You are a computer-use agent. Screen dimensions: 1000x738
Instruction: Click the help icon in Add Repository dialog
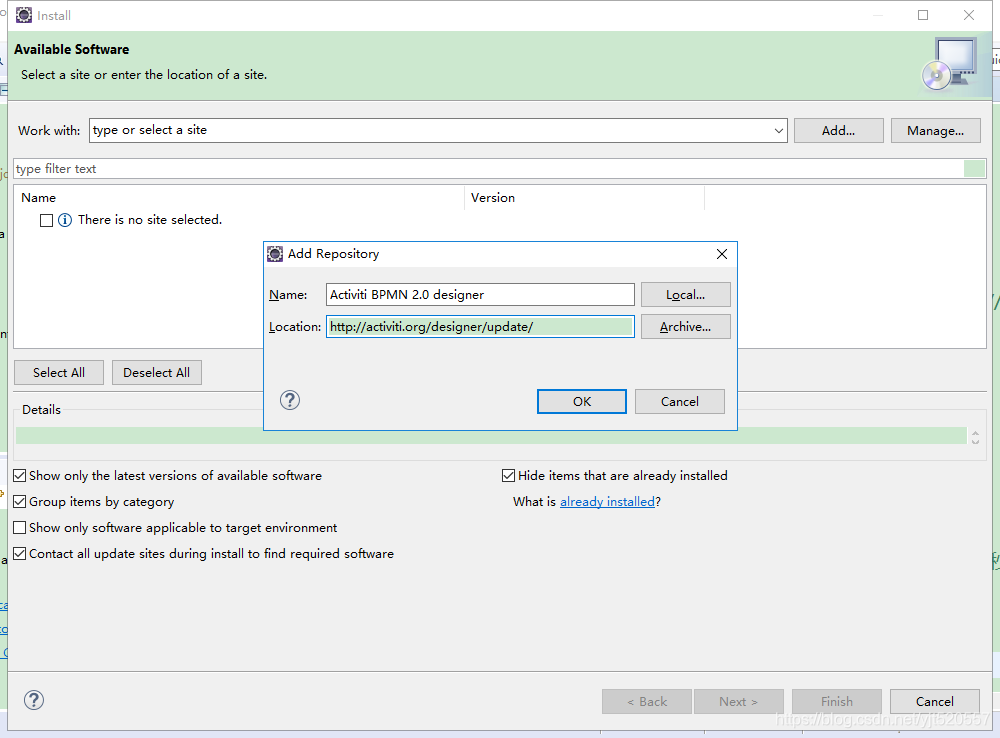pos(290,401)
